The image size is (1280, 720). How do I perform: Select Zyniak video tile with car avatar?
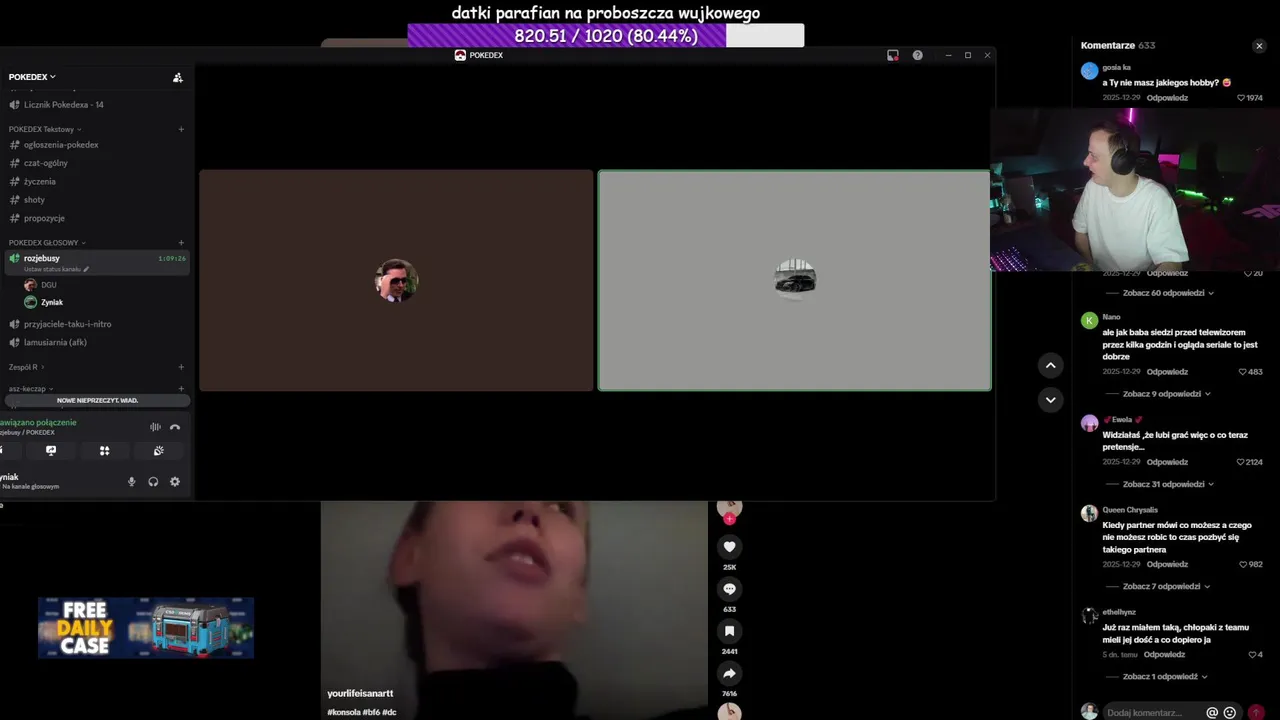tap(795, 280)
